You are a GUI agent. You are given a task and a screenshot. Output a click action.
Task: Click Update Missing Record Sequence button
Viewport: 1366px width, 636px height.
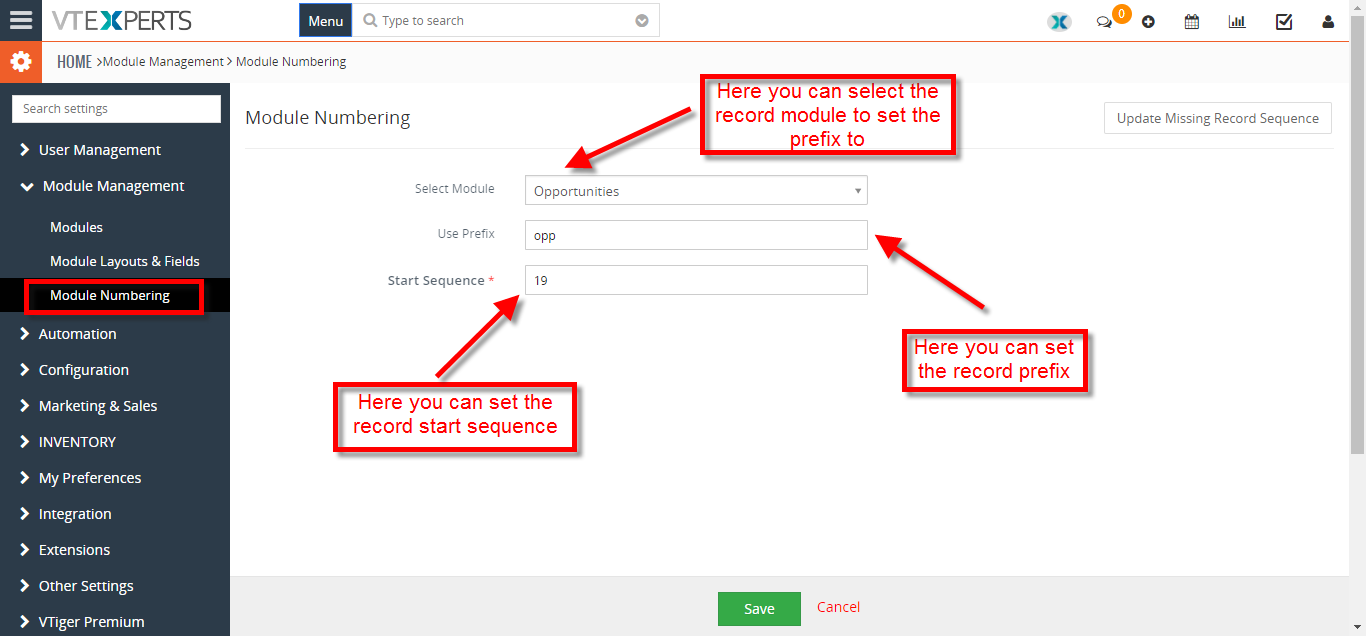click(x=1218, y=118)
